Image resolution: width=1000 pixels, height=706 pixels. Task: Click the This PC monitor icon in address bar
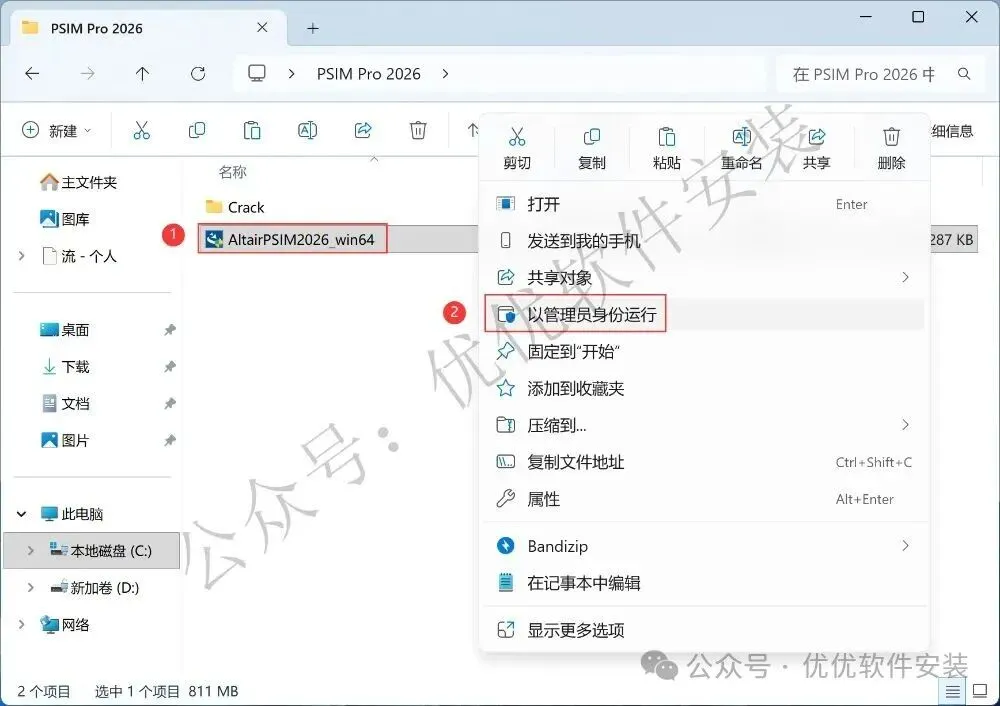point(257,73)
